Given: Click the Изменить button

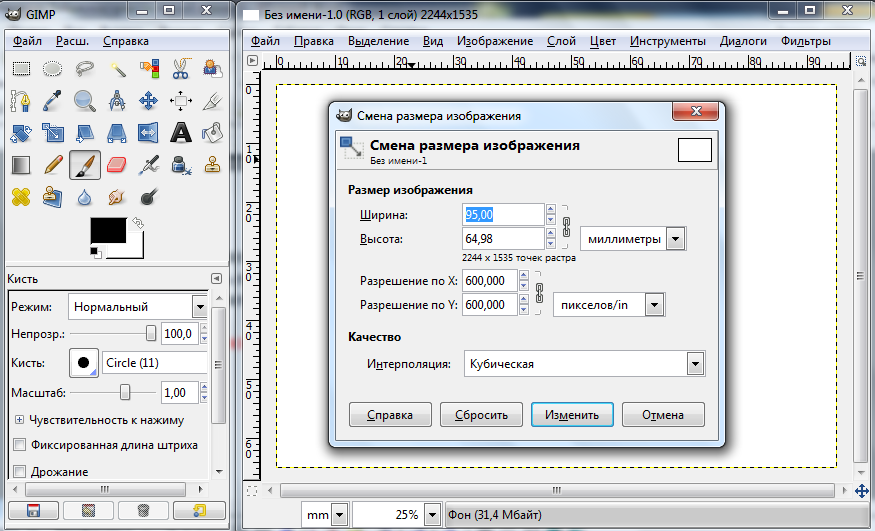Looking at the screenshot, I should (x=572, y=414).
